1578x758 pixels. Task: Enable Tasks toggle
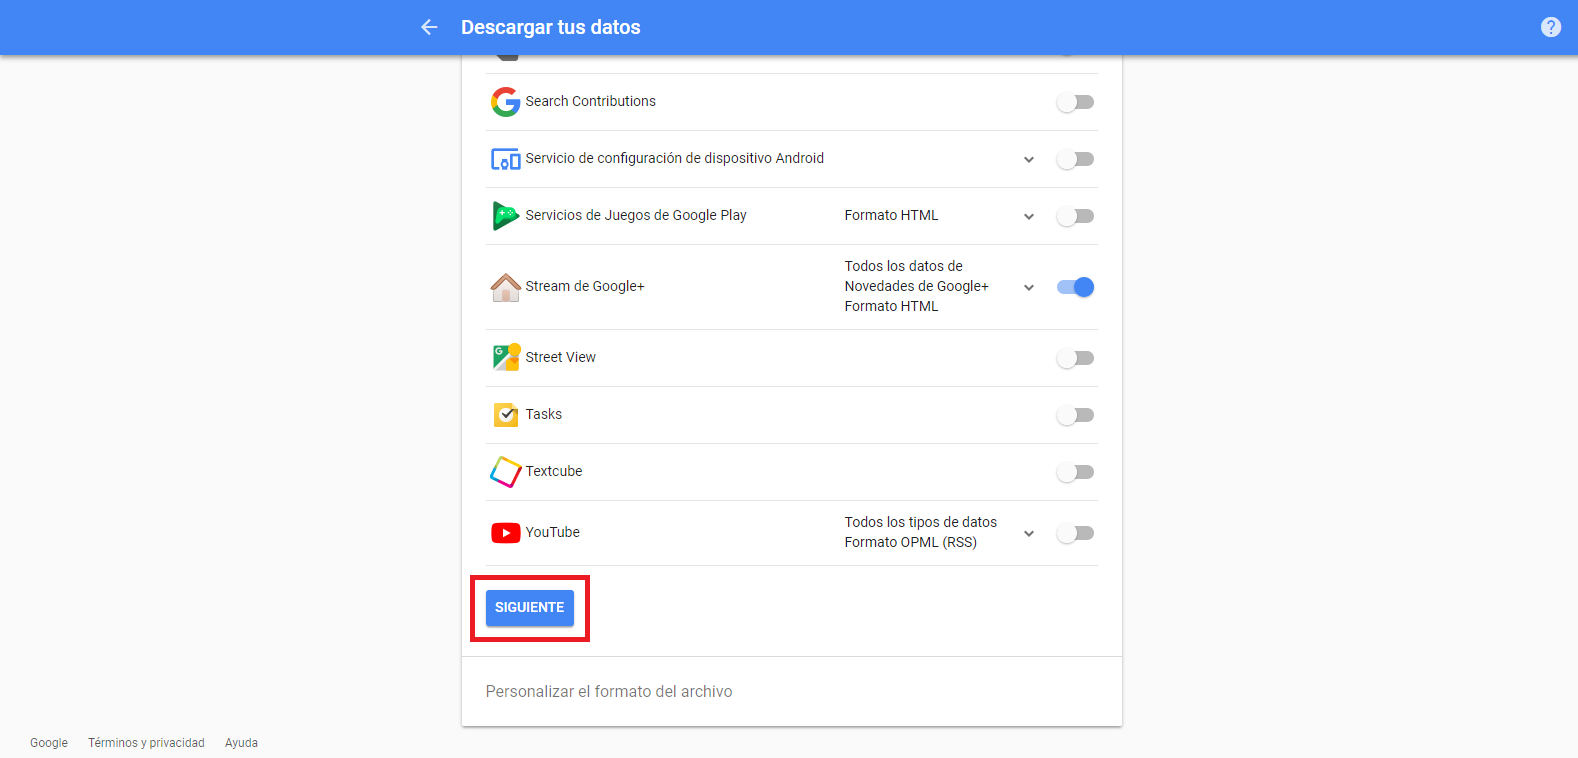[1076, 415]
